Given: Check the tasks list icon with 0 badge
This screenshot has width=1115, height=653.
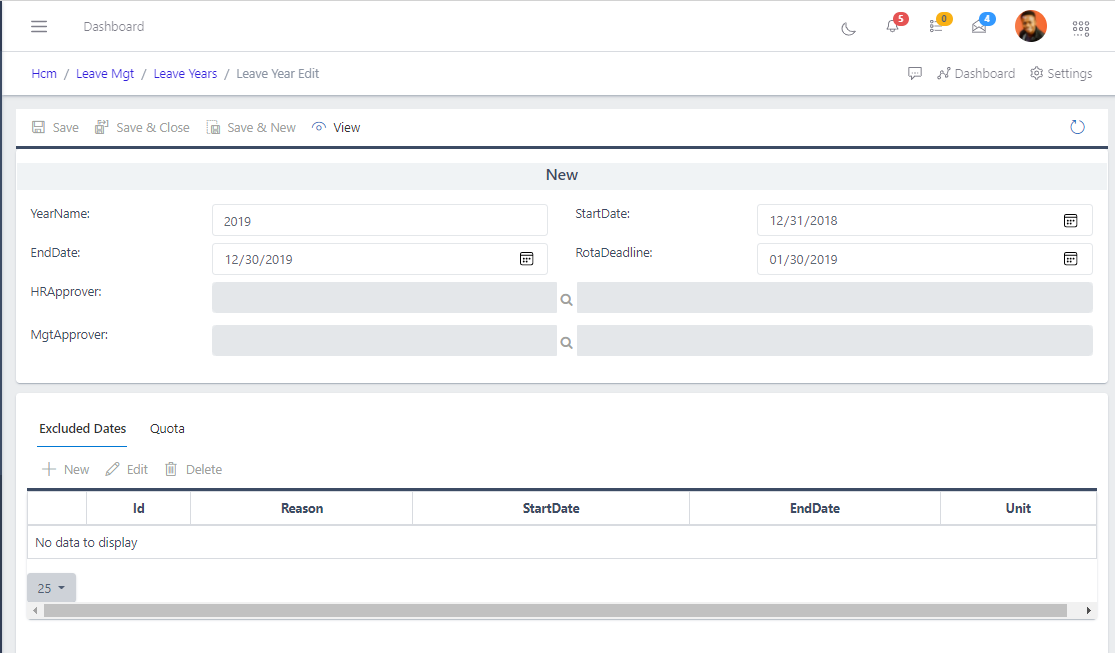Looking at the screenshot, I should pos(936,28).
